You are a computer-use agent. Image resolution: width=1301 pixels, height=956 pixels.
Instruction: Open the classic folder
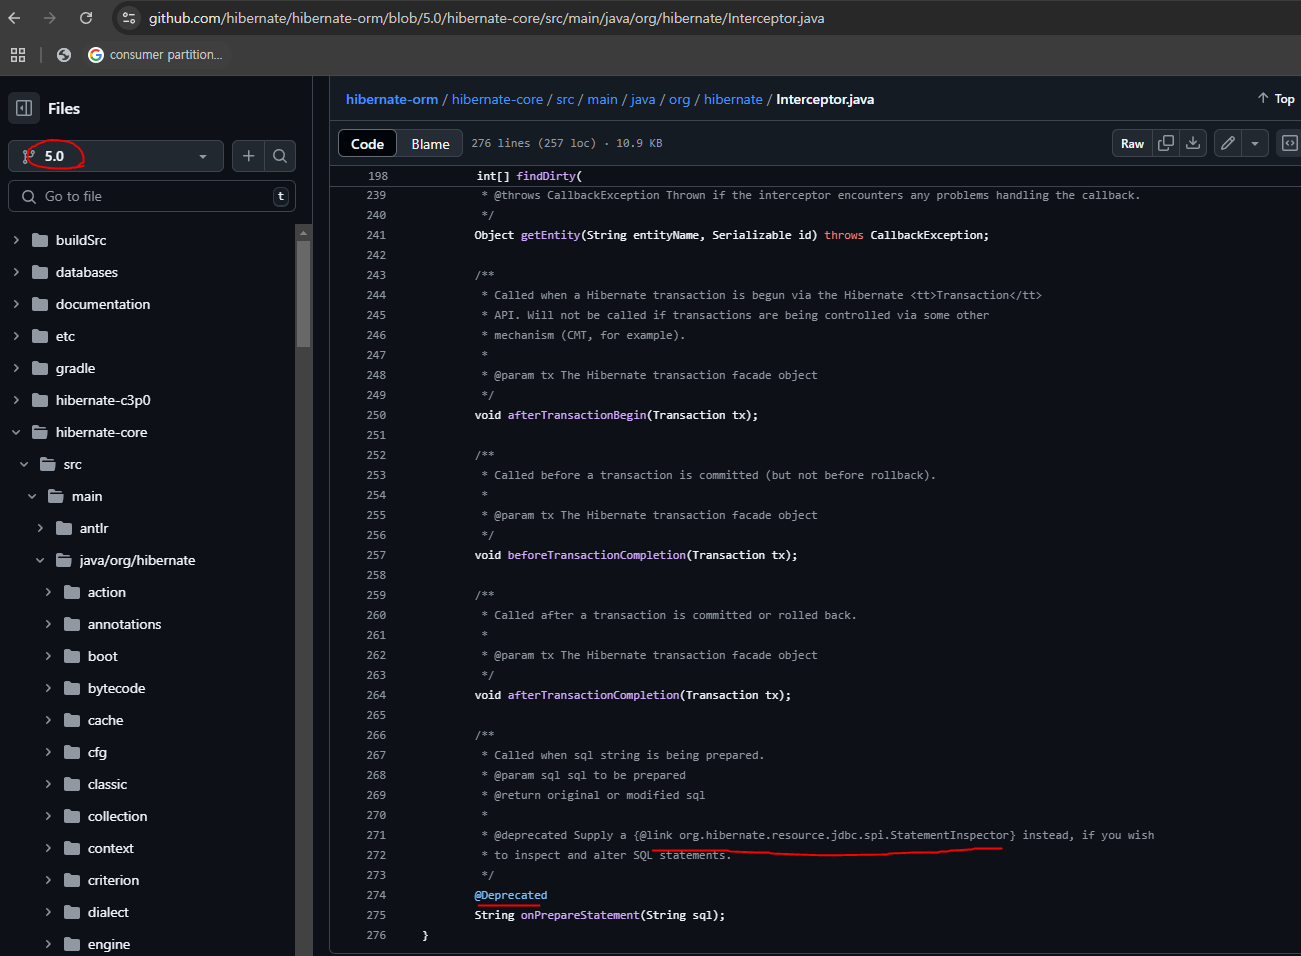click(107, 784)
